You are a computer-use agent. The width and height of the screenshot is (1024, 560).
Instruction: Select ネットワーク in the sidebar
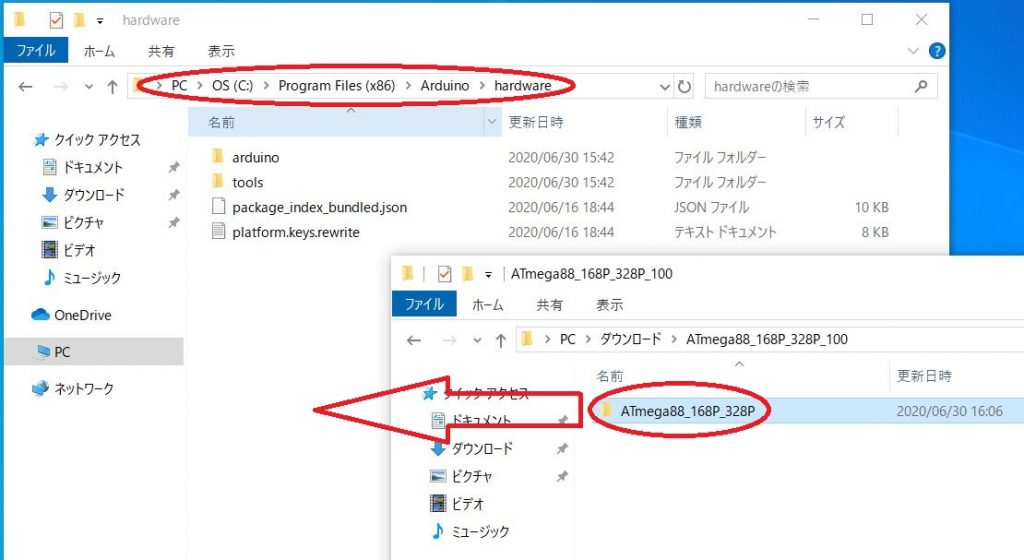(83, 388)
